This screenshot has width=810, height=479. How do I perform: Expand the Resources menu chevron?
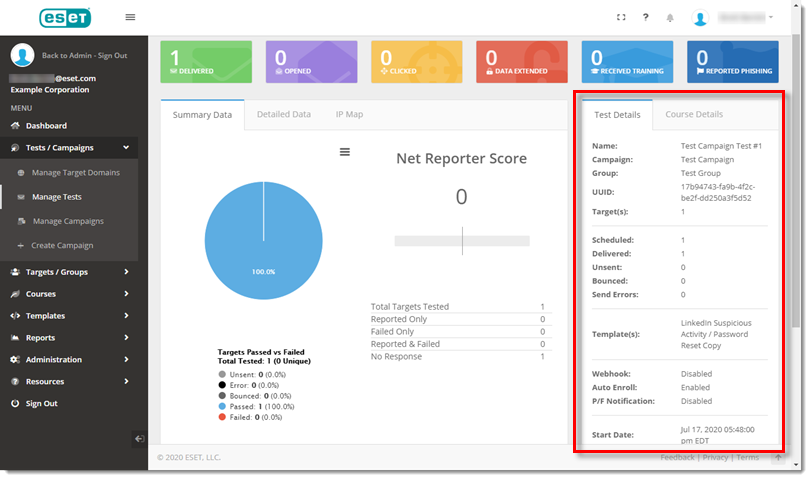tap(126, 381)
